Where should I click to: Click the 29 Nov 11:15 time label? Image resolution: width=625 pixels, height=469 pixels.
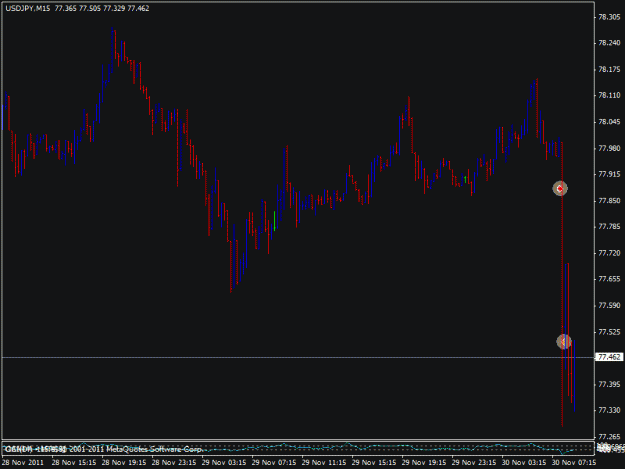[324, 463]
